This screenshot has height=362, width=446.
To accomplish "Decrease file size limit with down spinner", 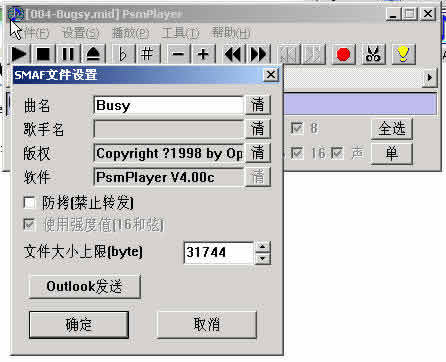I will pos(263,259).
